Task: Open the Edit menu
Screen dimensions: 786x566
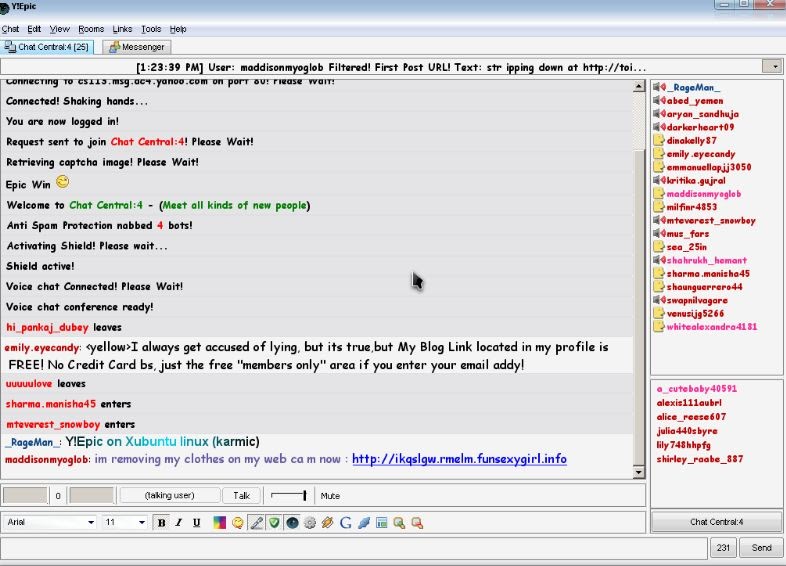Action: (x=34, y=29)
